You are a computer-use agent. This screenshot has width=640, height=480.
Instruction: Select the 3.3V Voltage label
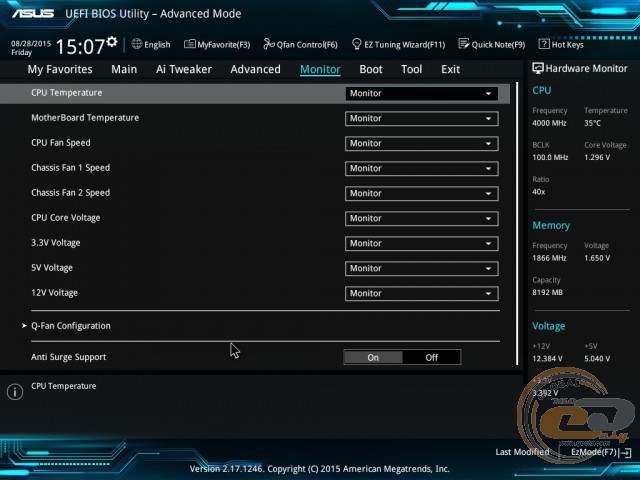pyautogui.click(x=56, y=243)
